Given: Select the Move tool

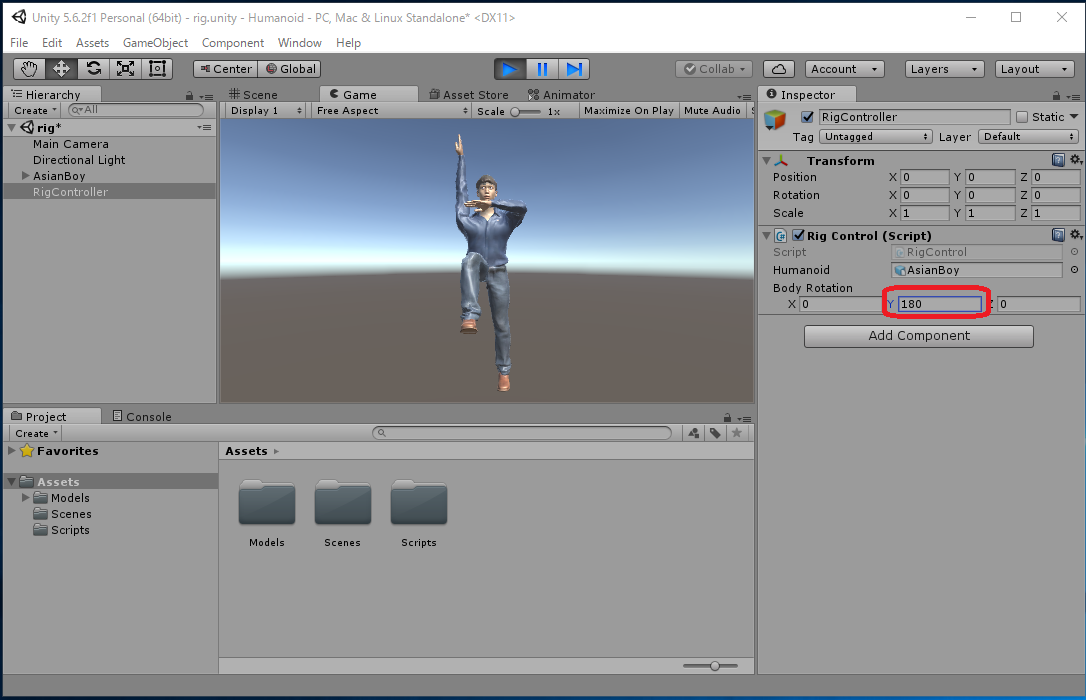Looking at the screenshot, I should tap(61, 69).
